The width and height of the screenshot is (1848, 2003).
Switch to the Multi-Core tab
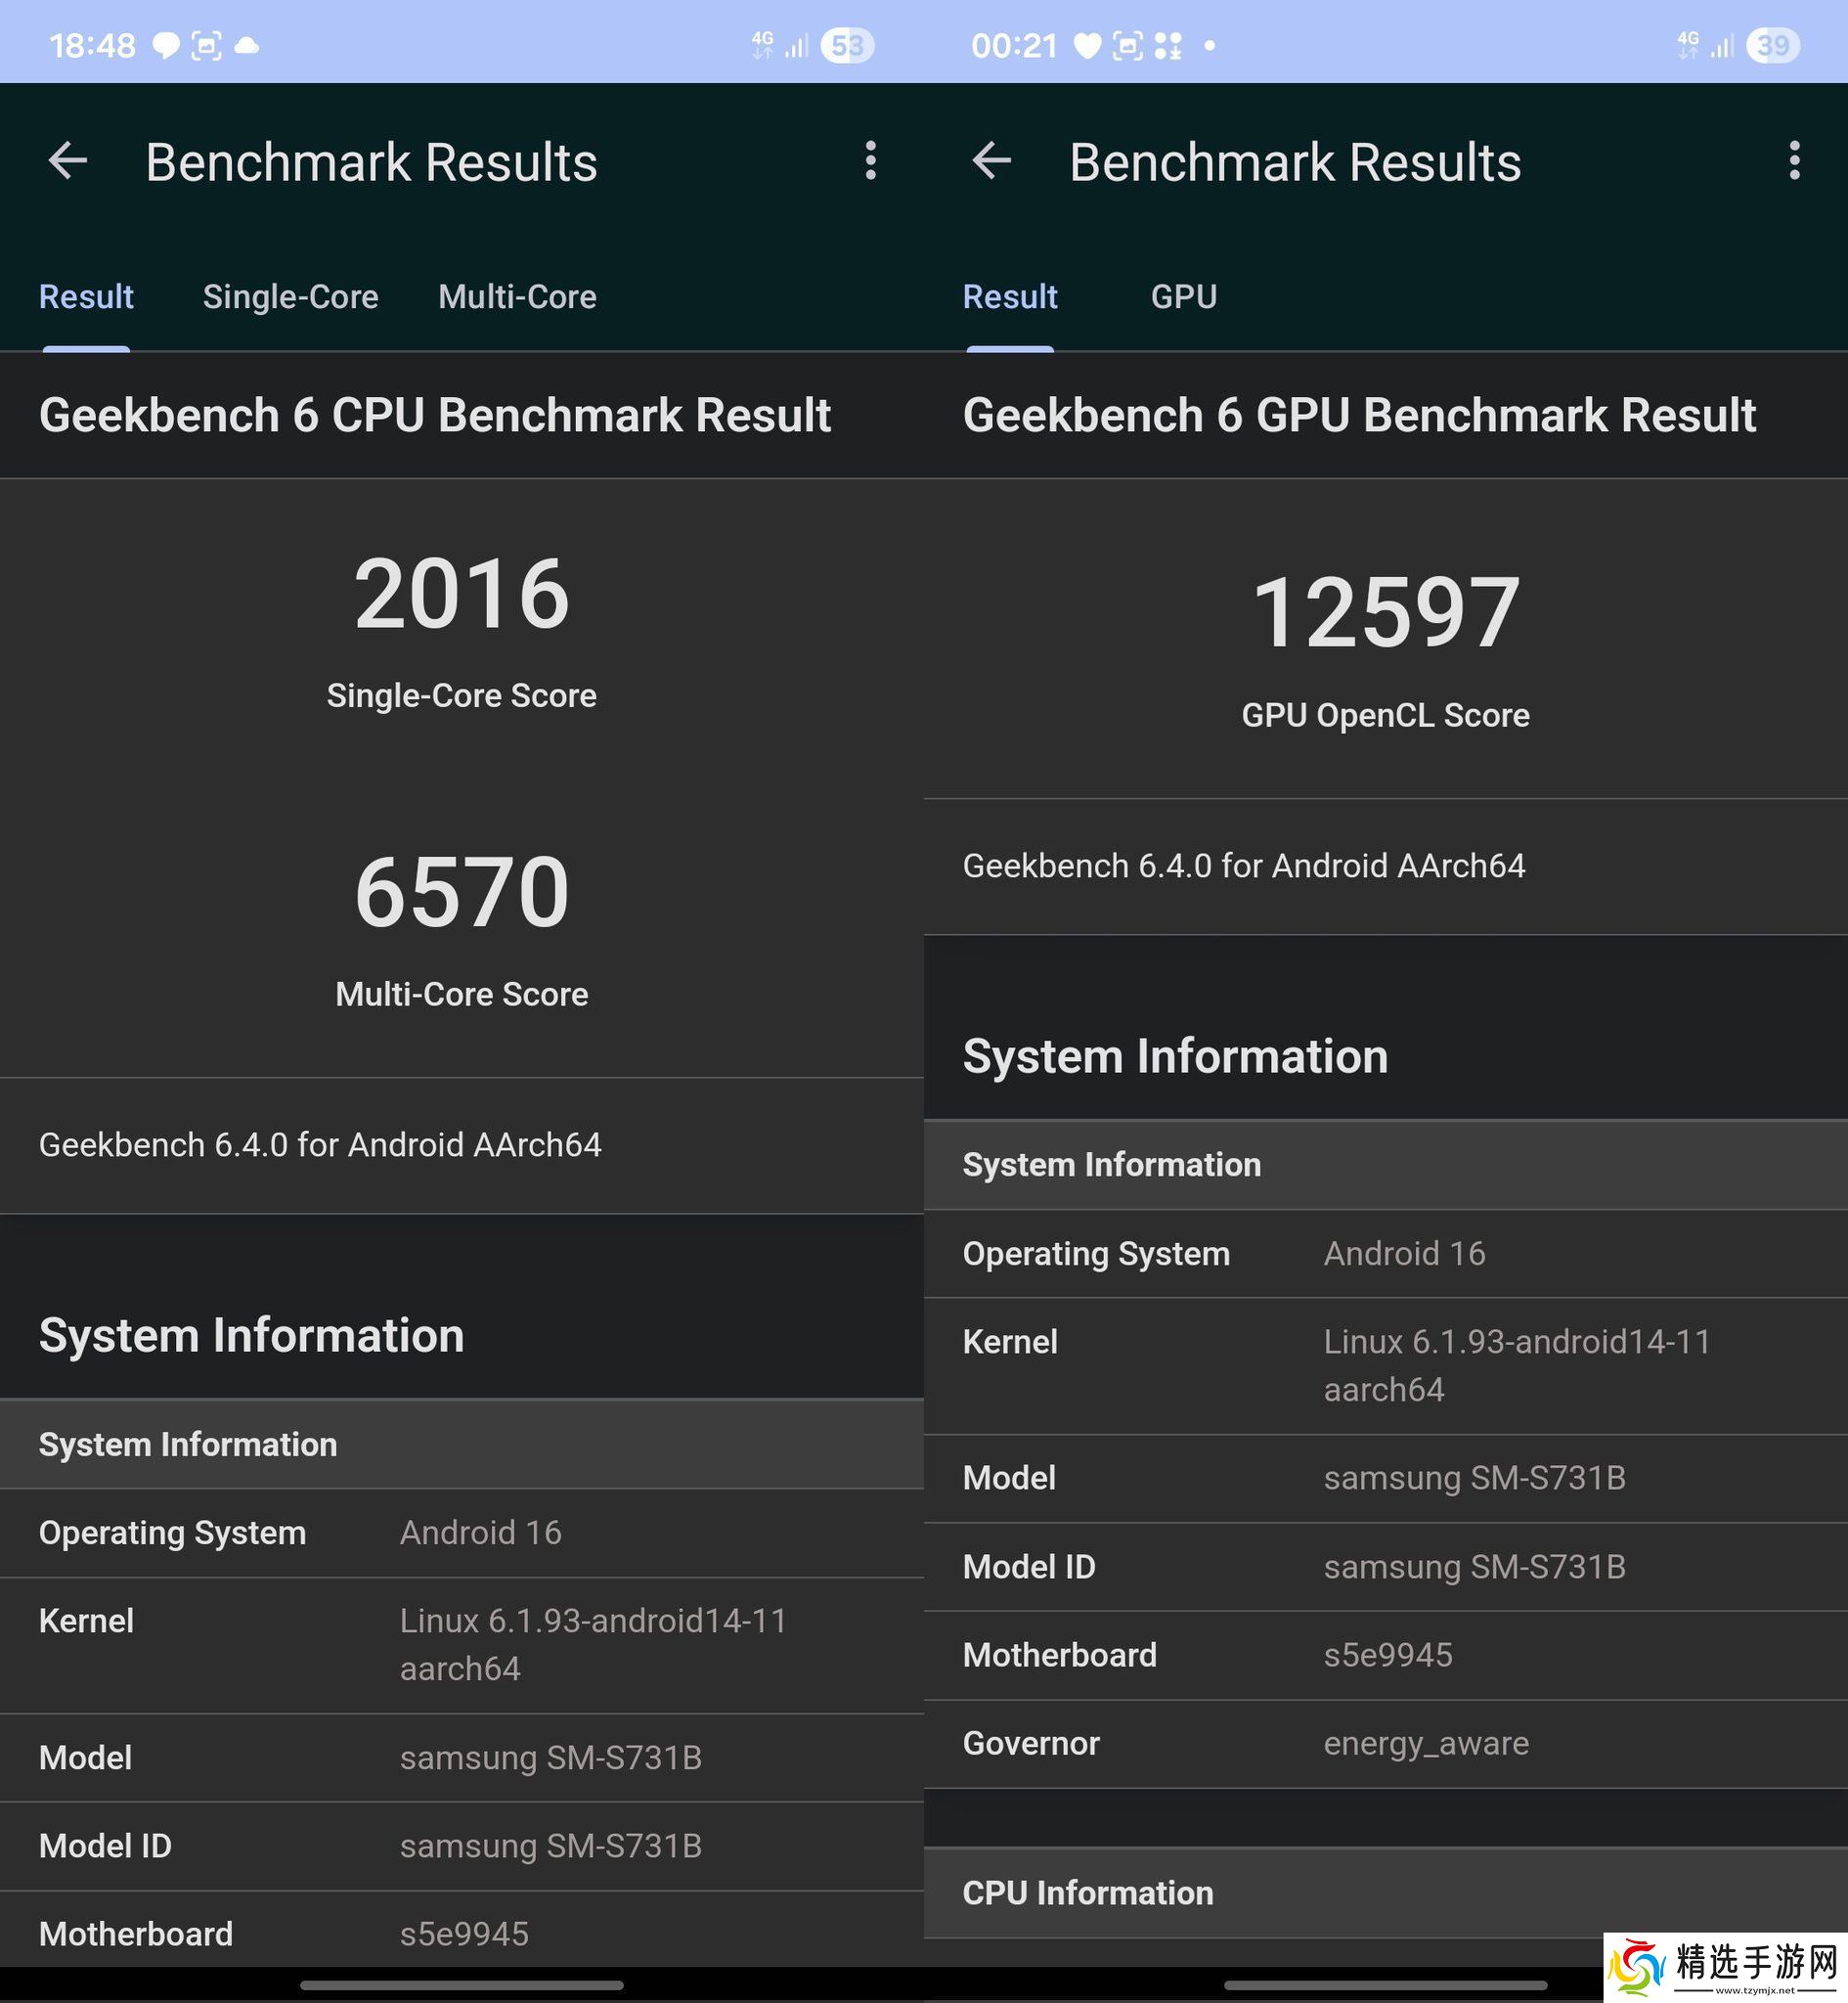[517, 297]
